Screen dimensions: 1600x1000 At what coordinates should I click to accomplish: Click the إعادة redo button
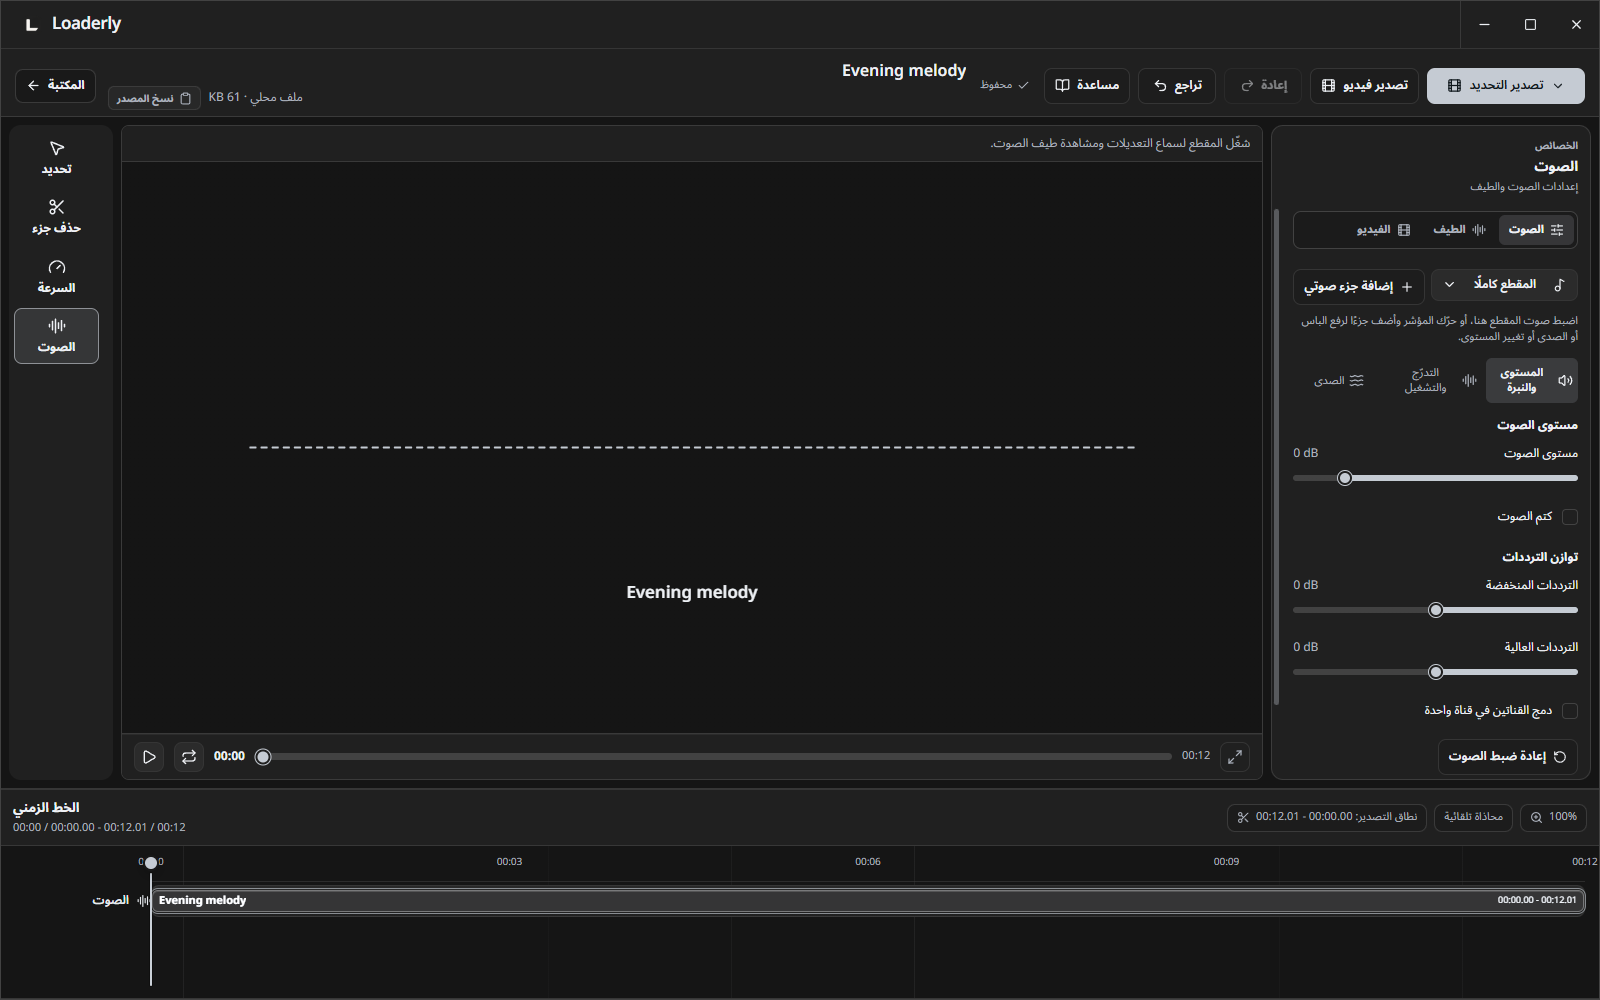coord(1263,86)
